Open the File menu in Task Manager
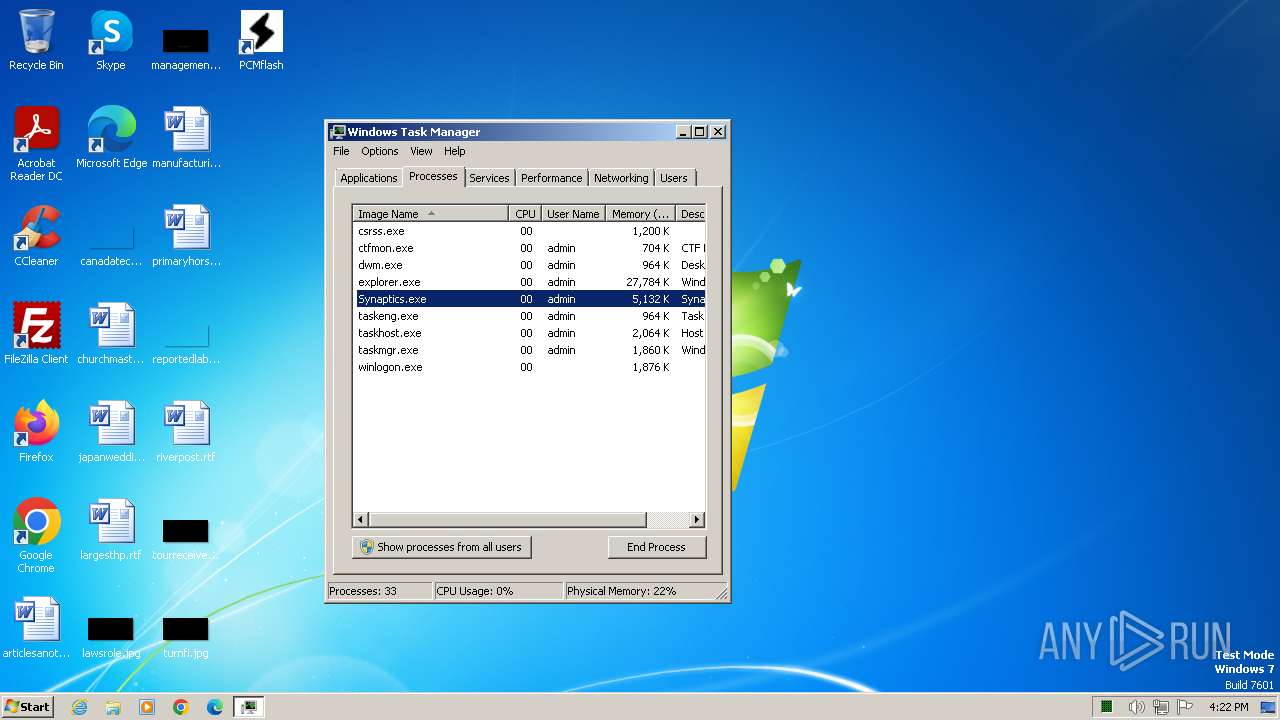 (341, 151)
